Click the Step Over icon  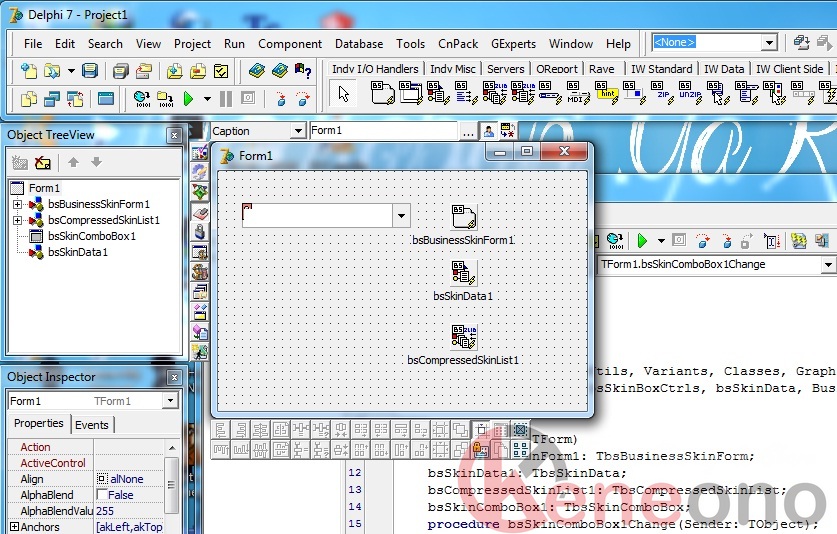(303, 99)
